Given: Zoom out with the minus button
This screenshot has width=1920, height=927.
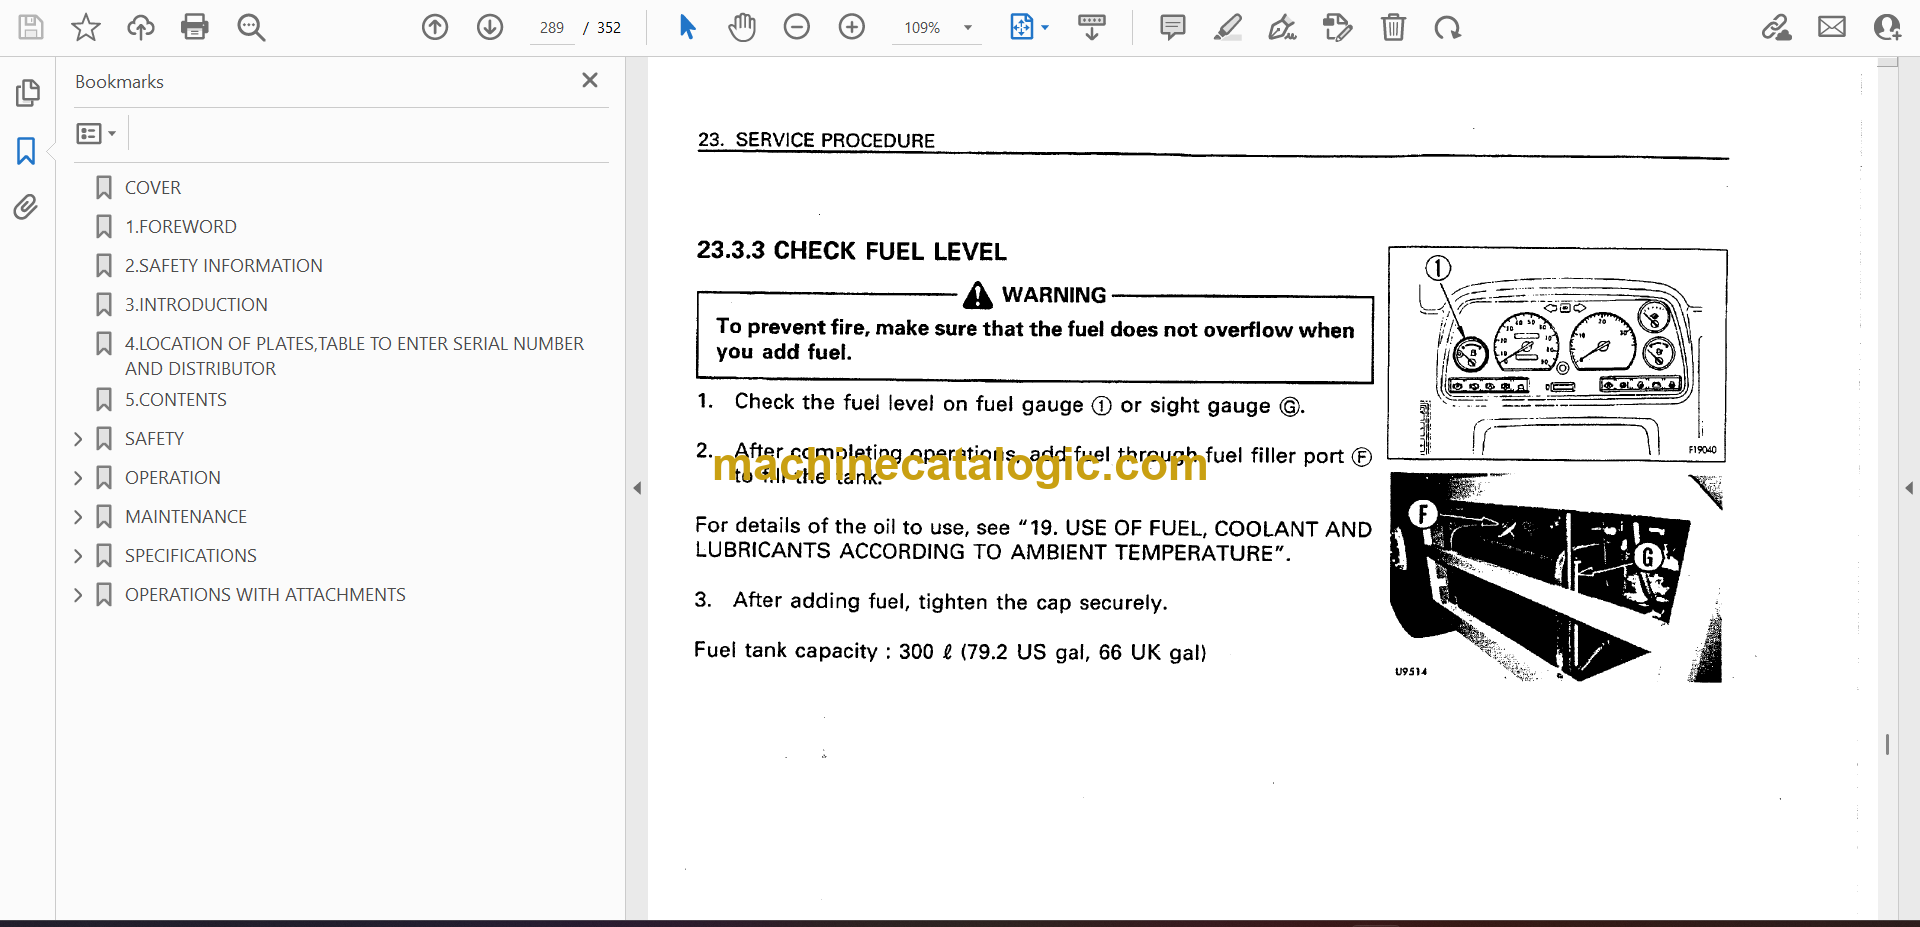Looking at the screenshot, I should point(797,27).
